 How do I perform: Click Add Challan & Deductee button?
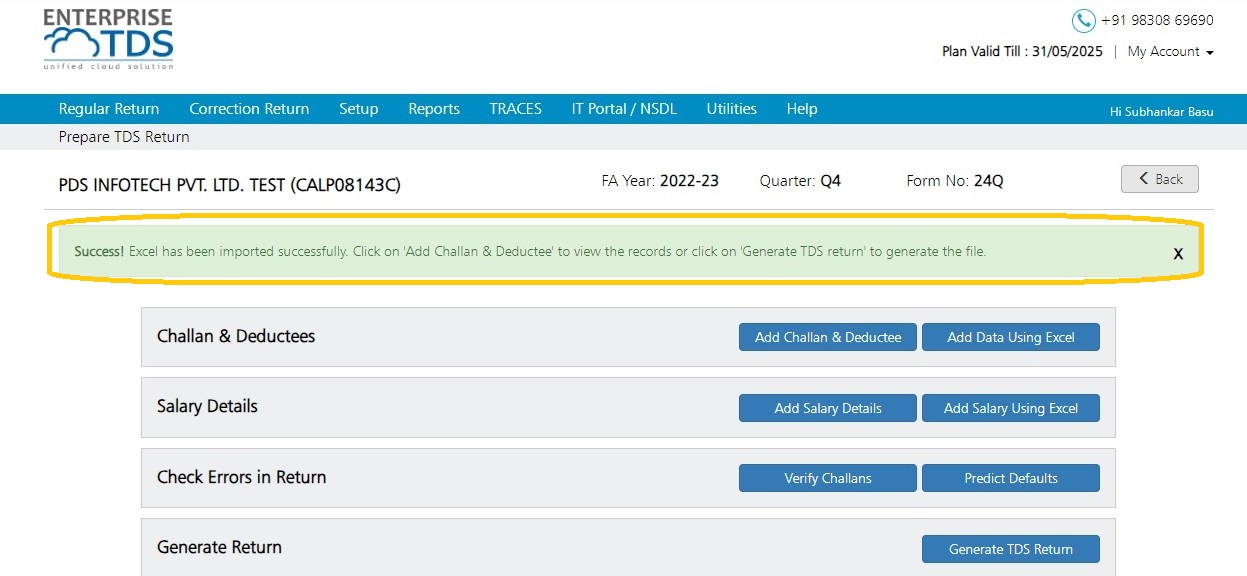pyautogui.click(x=828, y=337)
